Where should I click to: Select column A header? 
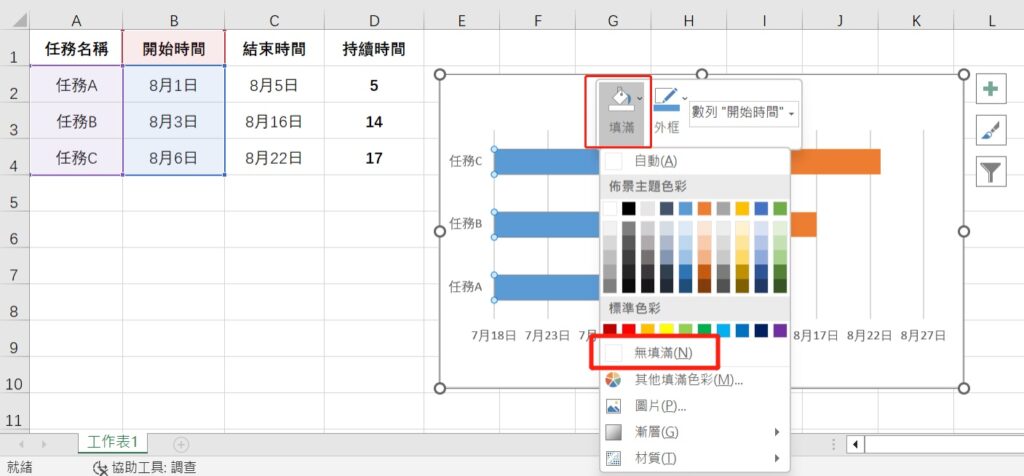(76, 21)
